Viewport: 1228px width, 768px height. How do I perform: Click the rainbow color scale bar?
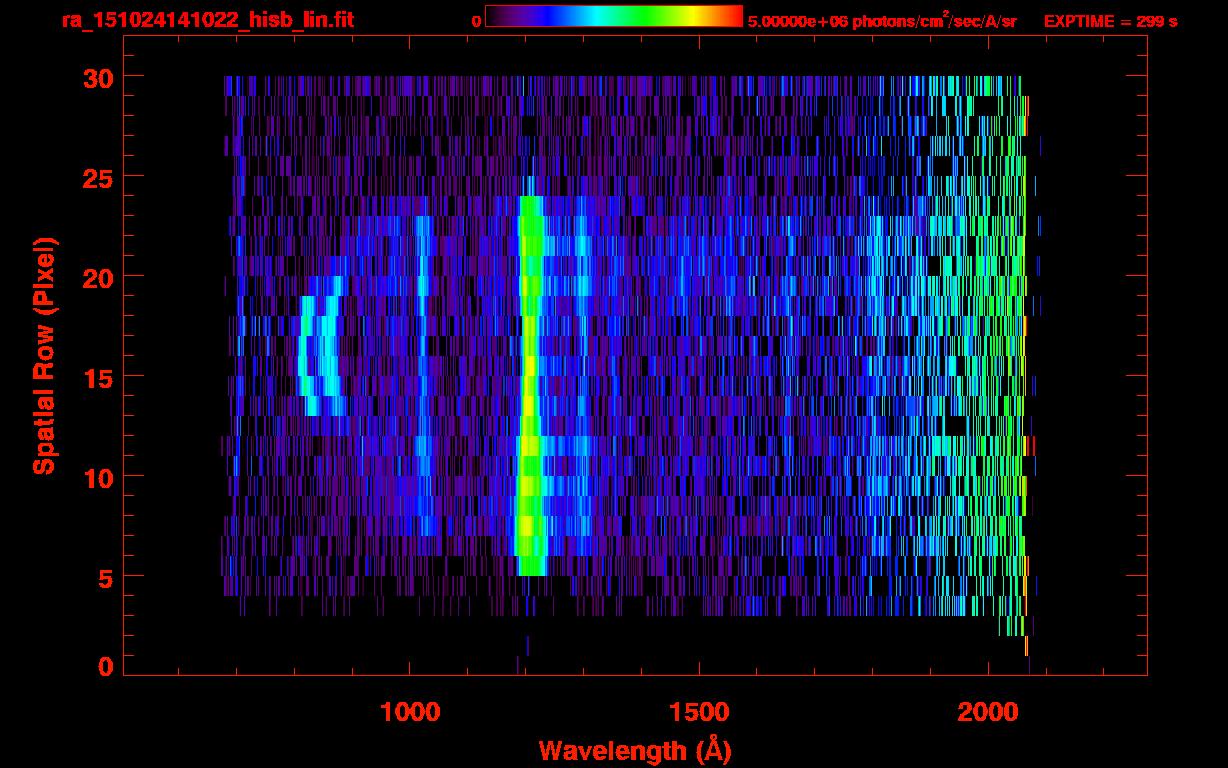coord(614,17)
